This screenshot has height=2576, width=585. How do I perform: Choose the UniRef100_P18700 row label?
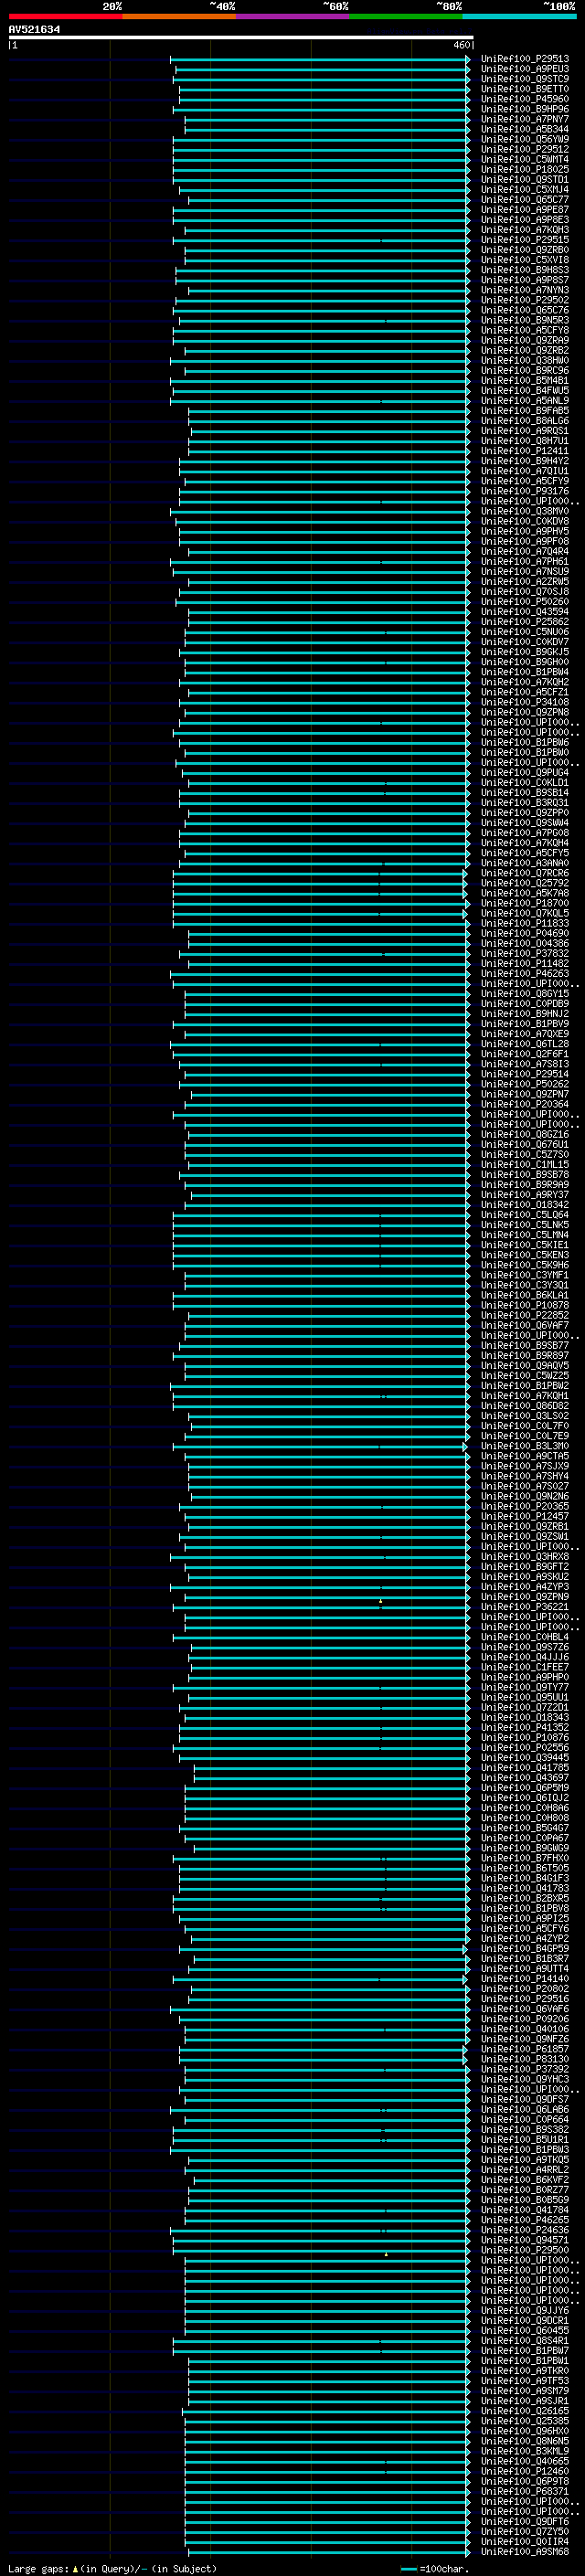pos(524,903)
